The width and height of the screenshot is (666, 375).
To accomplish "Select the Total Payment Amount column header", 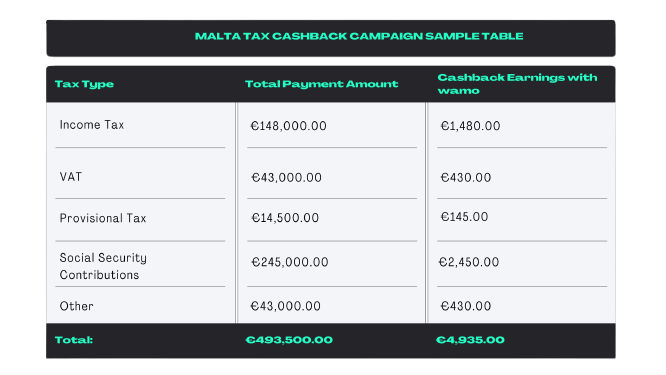I will pos(322,84).
